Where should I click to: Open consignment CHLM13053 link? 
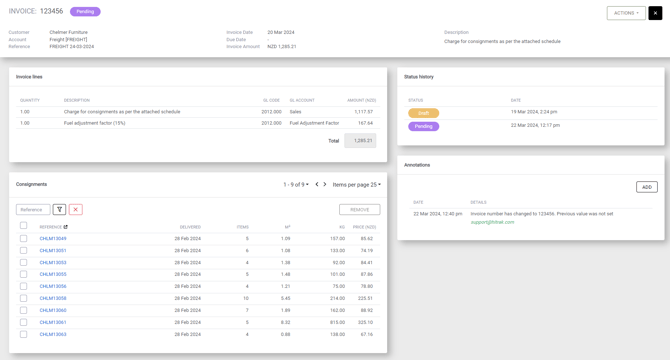point(53,262)
